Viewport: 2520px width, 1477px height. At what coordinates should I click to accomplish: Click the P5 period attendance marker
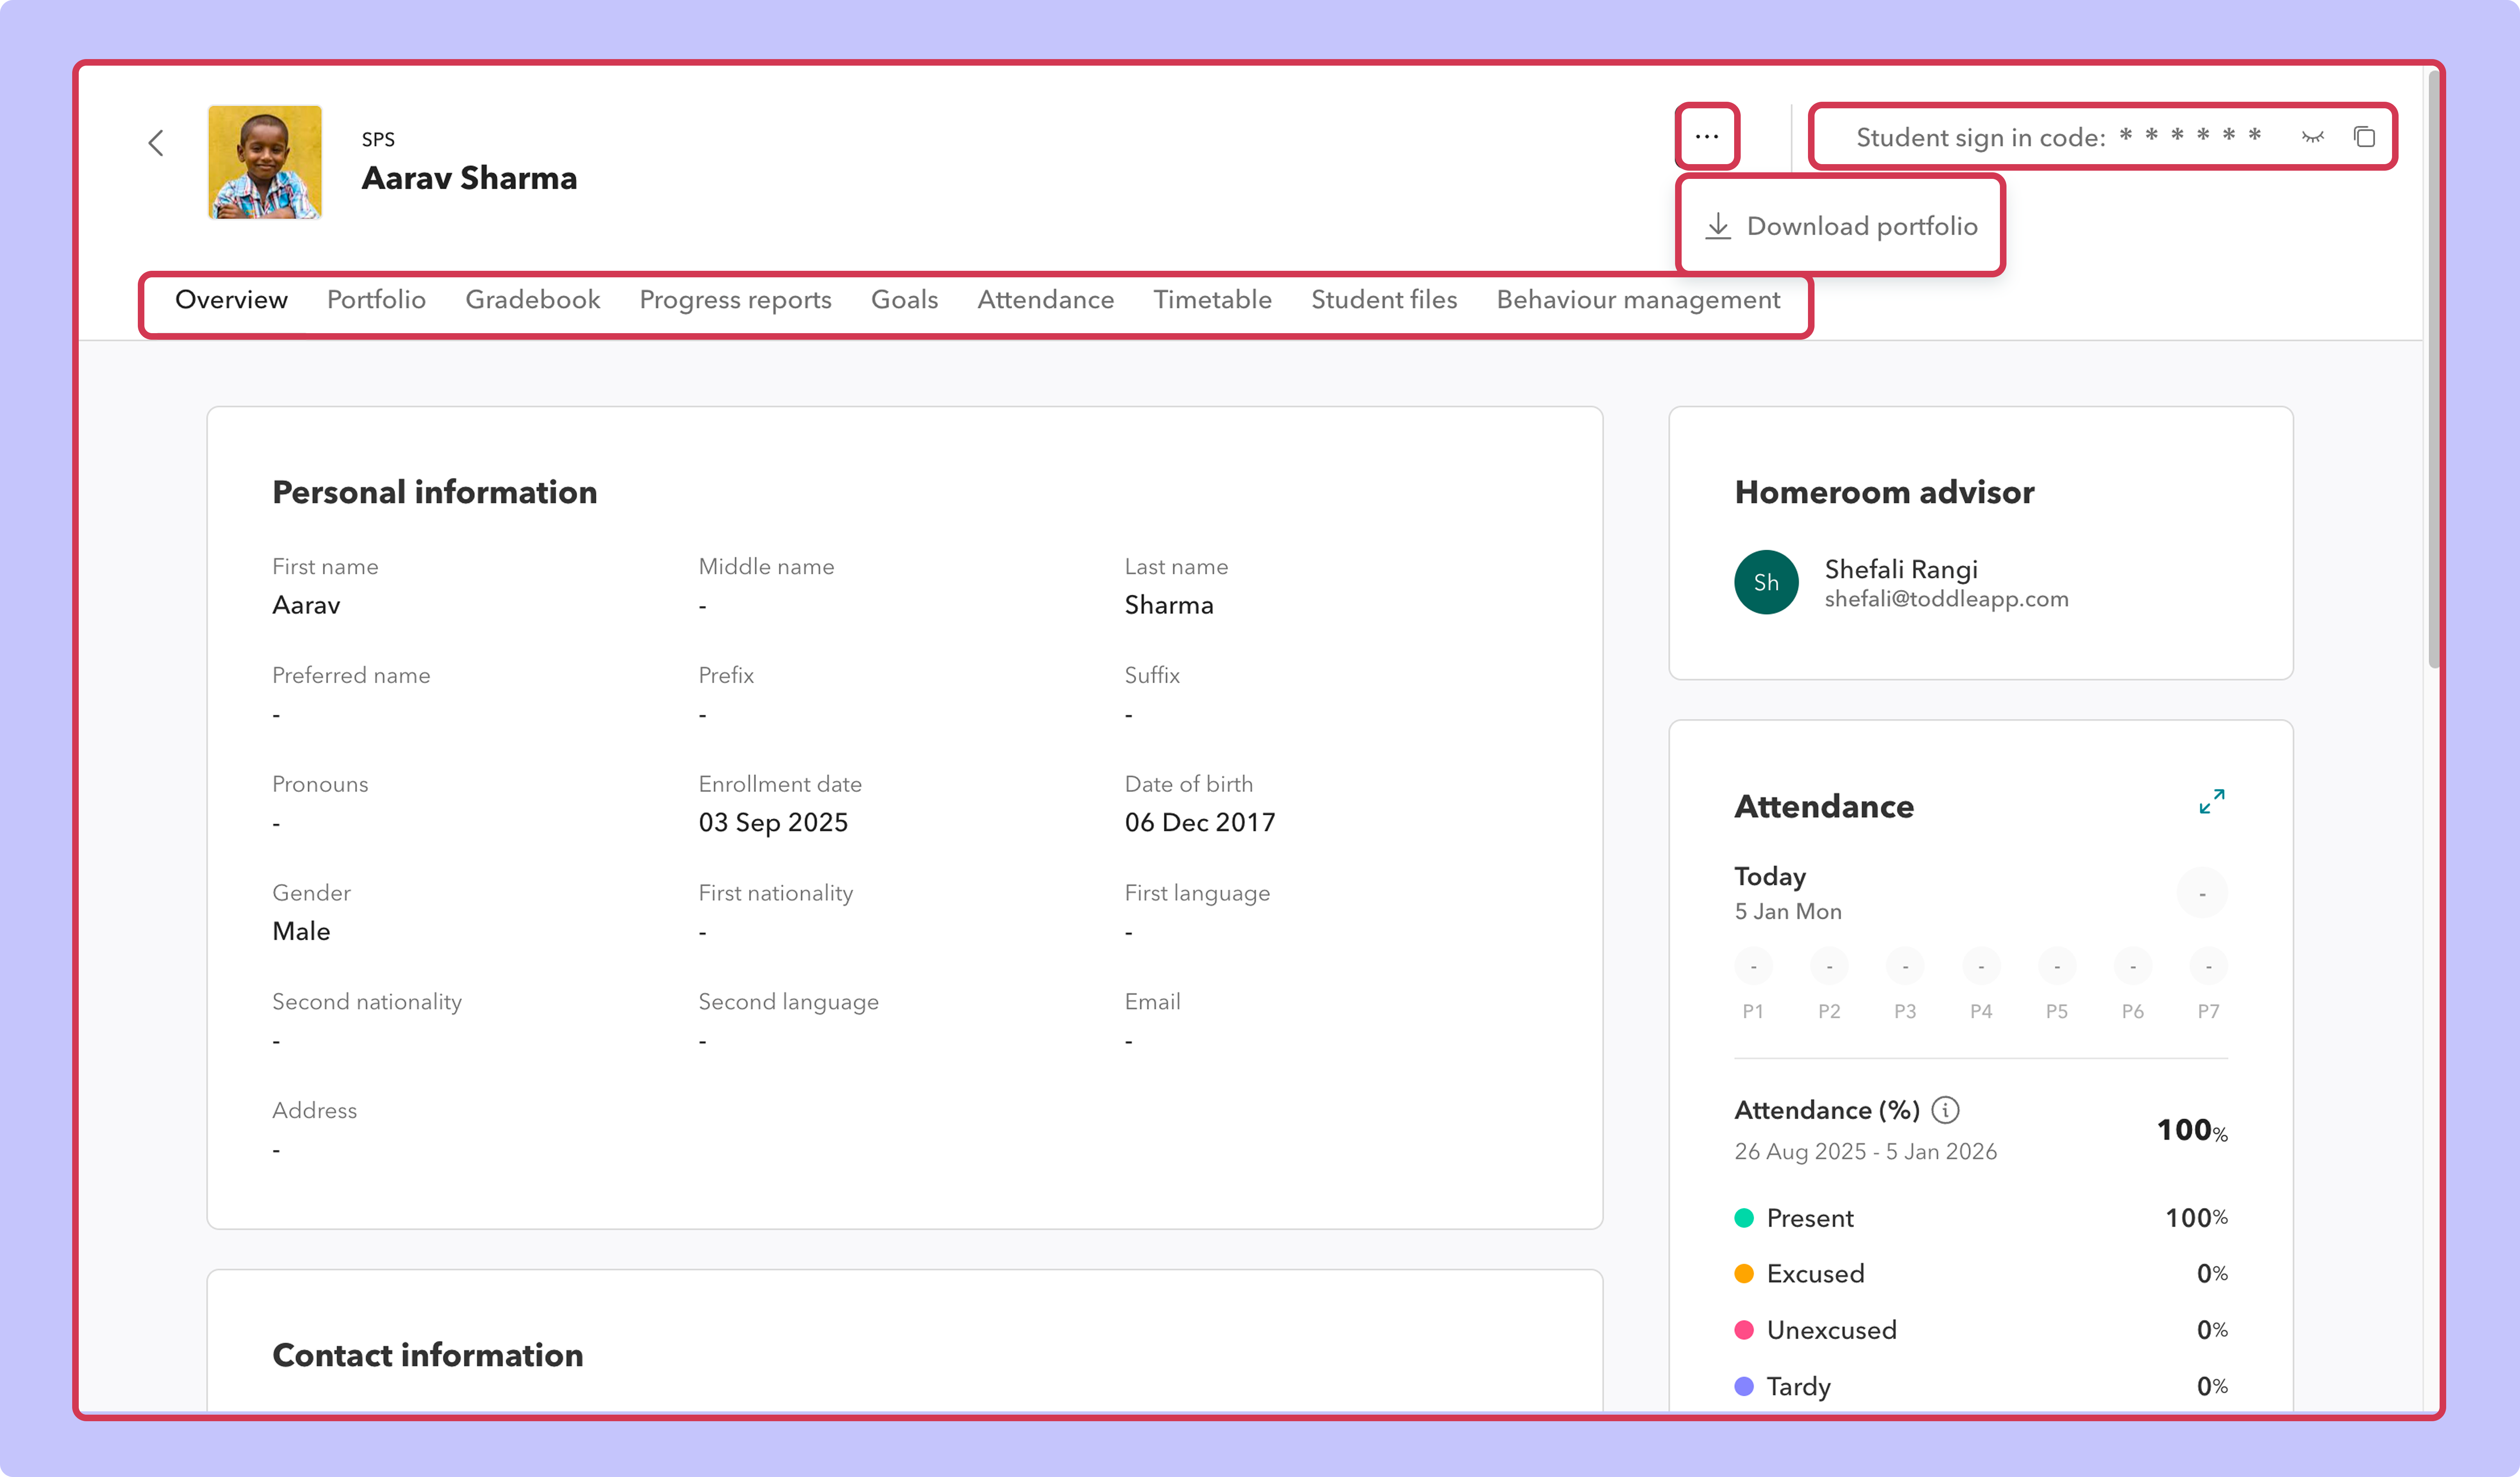pos(2057,966)
